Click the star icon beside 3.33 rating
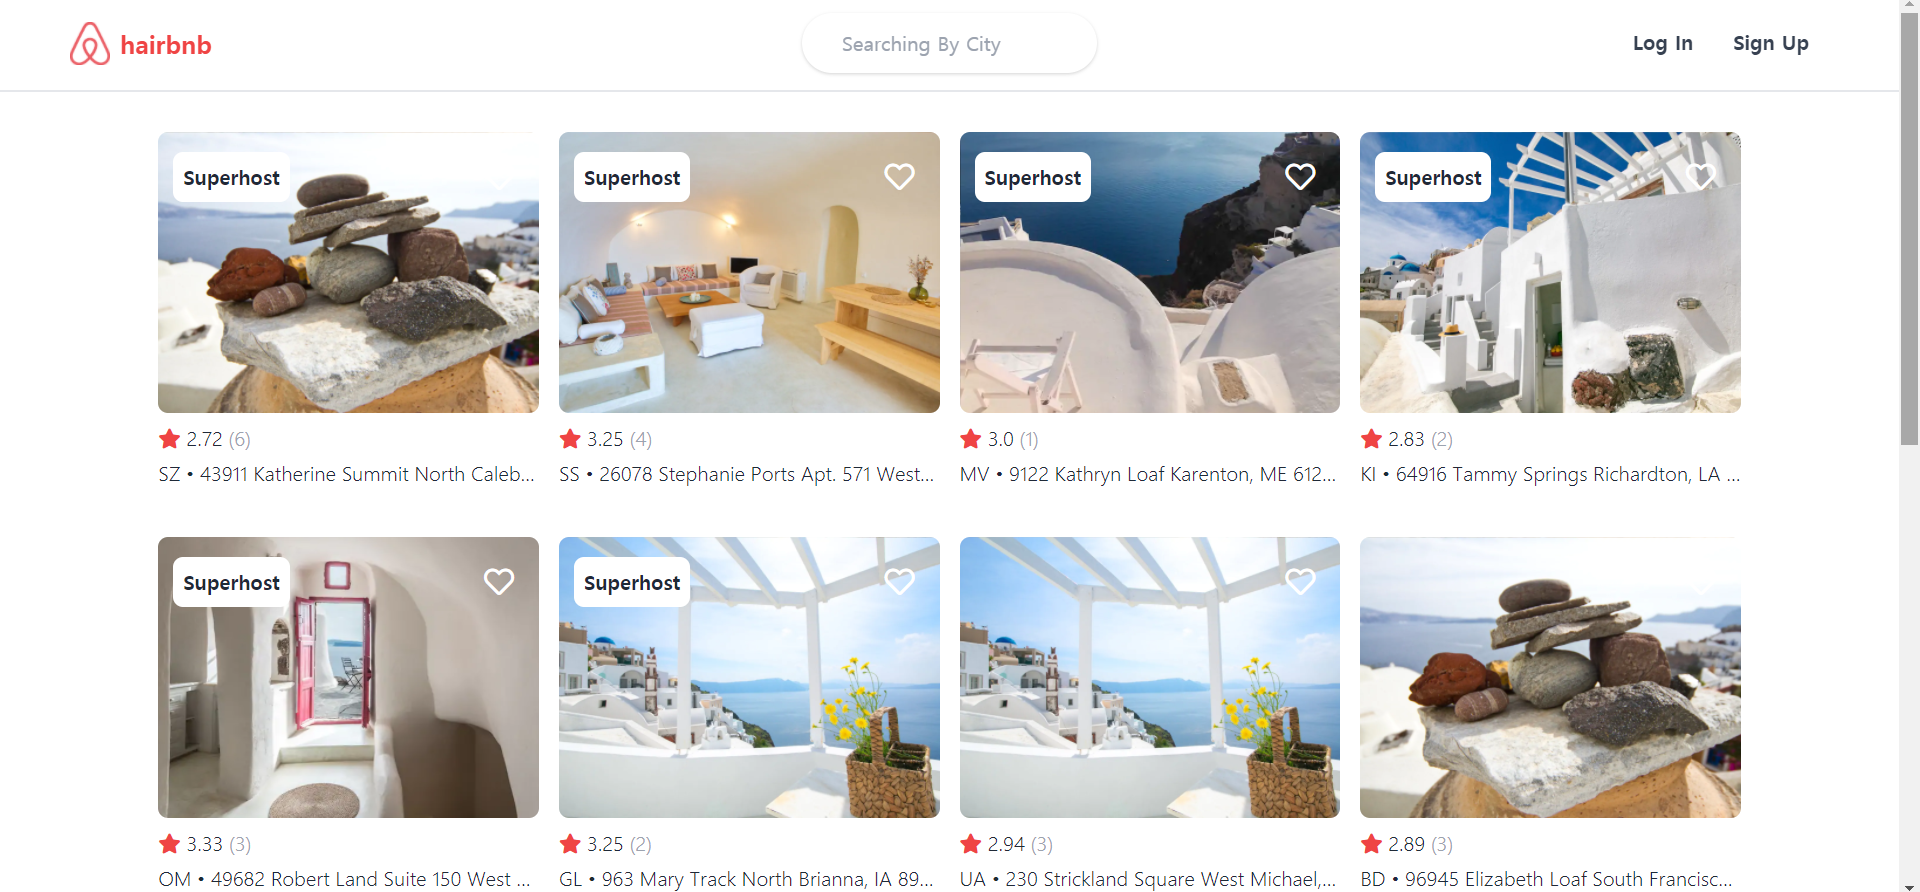The image size is (1920, 892). (169, 844)
